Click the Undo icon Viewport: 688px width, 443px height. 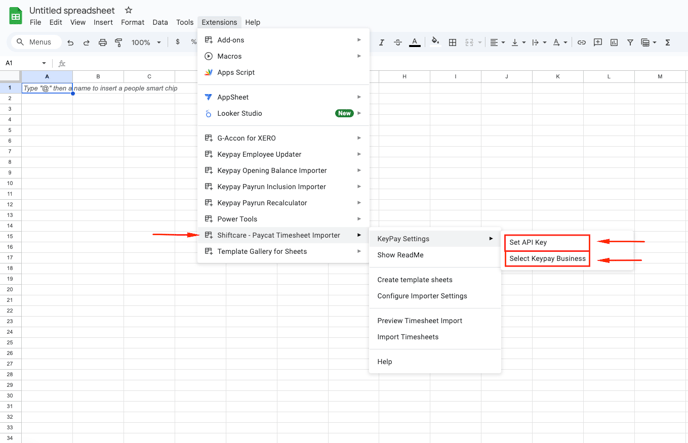click(x=70, y=43)
